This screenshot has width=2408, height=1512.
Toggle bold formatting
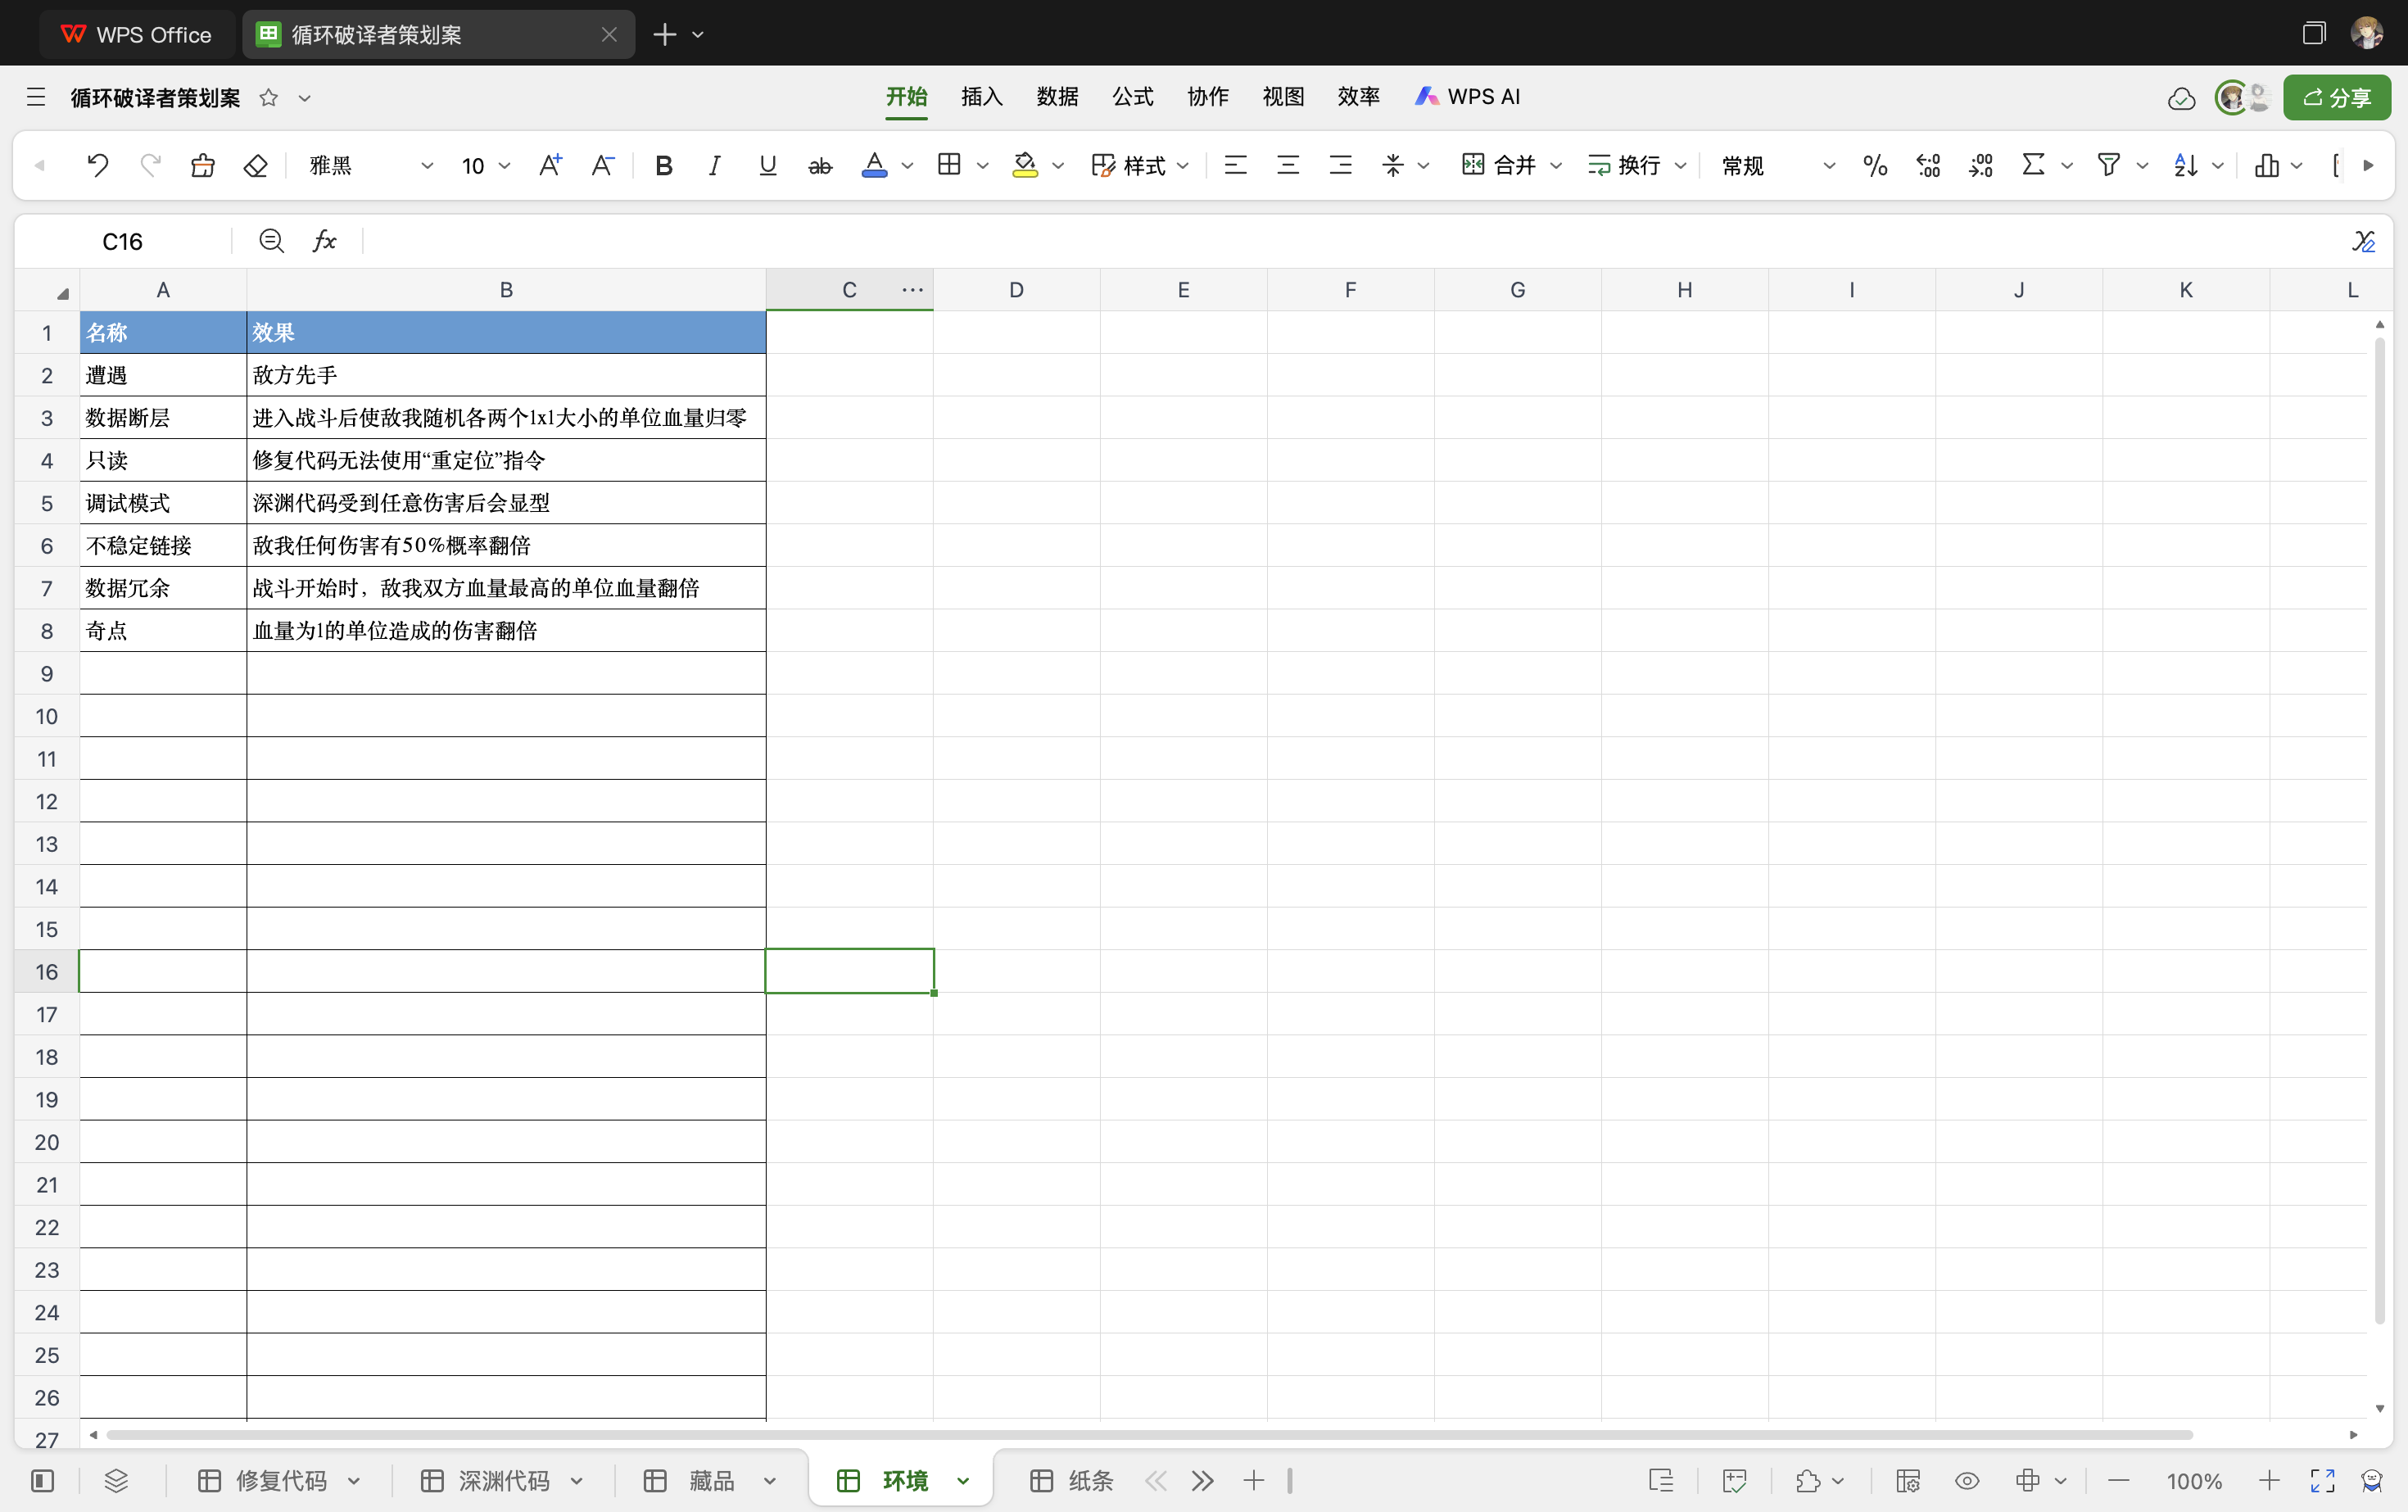(663, 165)
